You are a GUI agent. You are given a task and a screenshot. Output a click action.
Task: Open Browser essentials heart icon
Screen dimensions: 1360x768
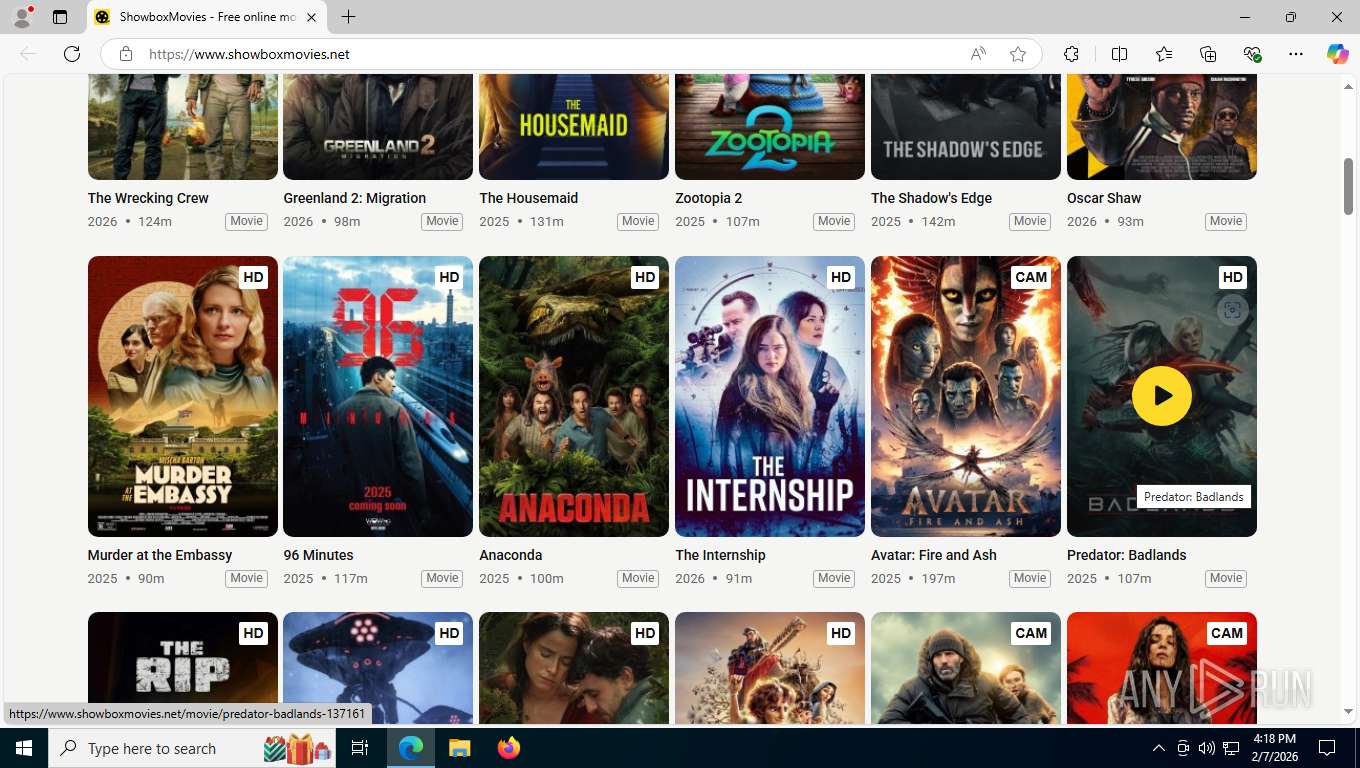(1252, 54)
